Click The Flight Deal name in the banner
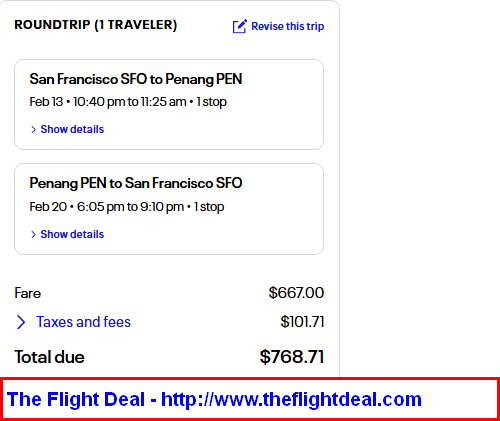Screen dimensions: 500x421 [76, 399]
